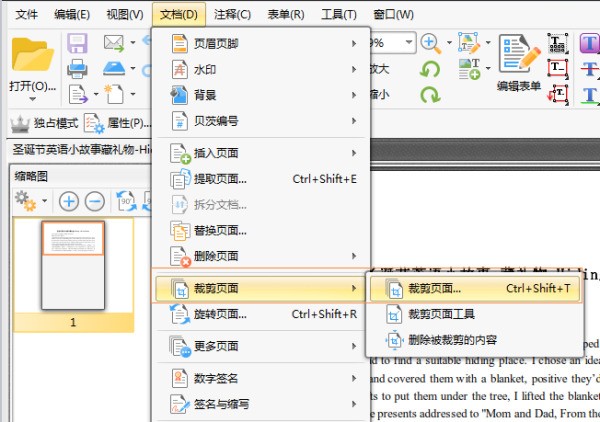Click the rotate 90° thumbnail icon
This screenshot has height=422, width=600.
[127, 201]
